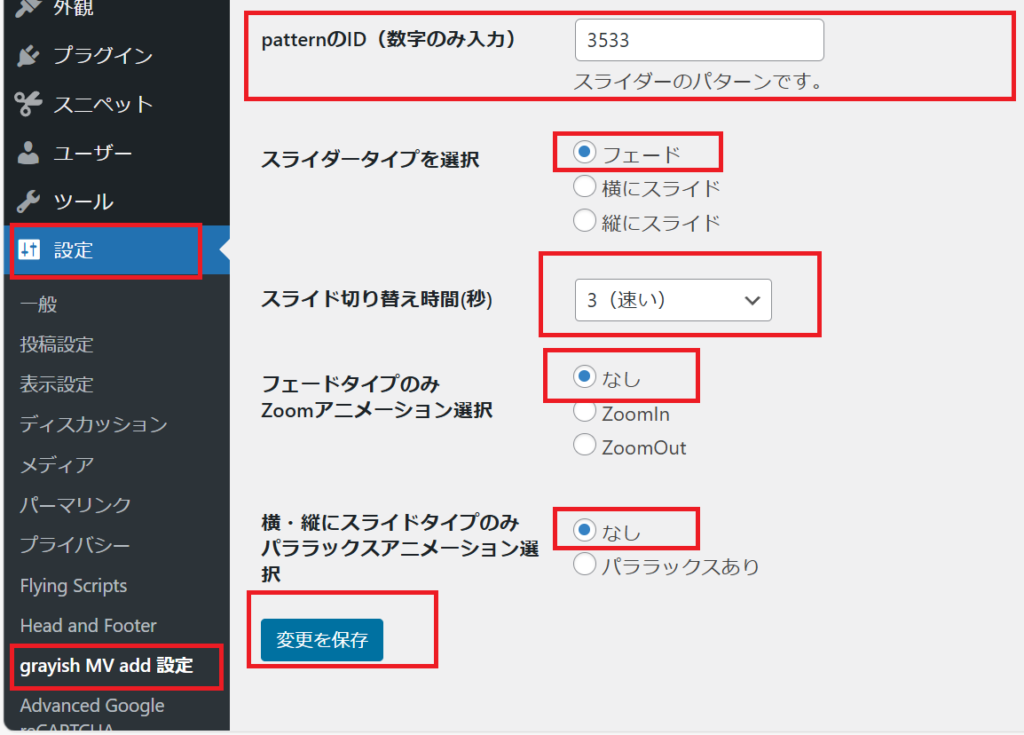Click the pattern ID input field
The height and width of the screenshot is (735, 1024).
pos(698,40)
